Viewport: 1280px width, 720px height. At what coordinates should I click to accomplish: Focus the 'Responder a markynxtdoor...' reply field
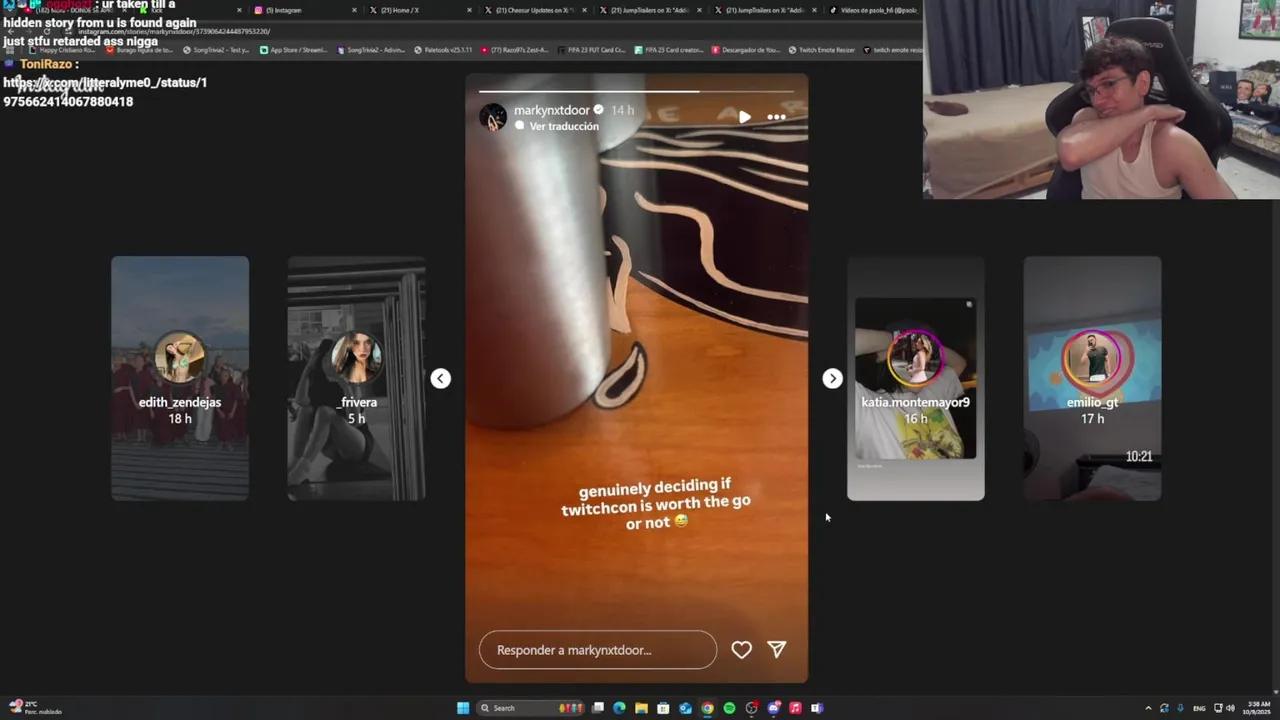(598, 650)
